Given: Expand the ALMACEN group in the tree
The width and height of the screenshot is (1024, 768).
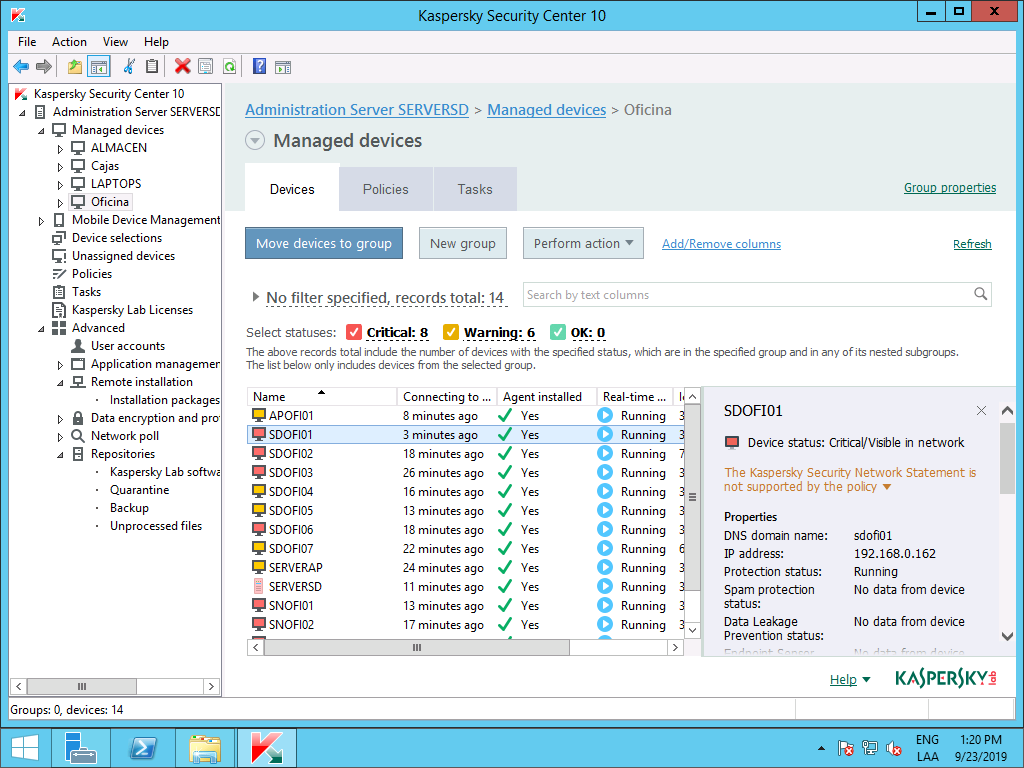Looking at the screenshot, I should point(60,148).
